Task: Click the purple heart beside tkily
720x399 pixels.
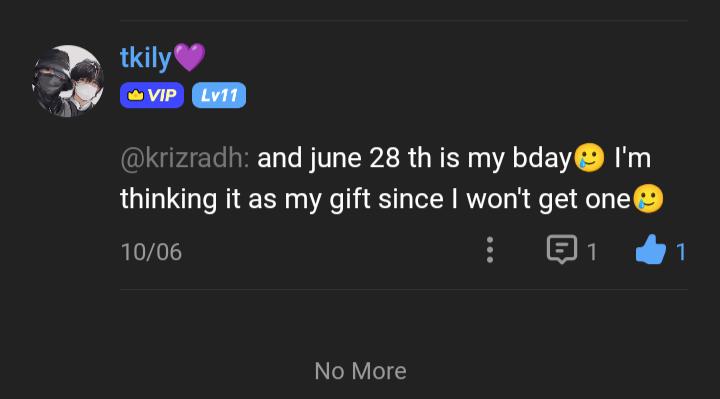Action: click(189, 57)
